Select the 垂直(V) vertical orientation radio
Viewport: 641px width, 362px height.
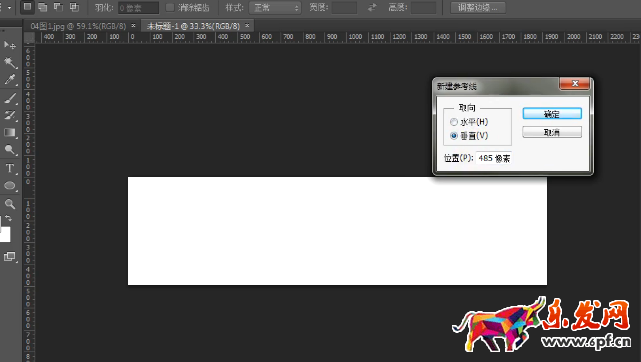tap(453, 136)
